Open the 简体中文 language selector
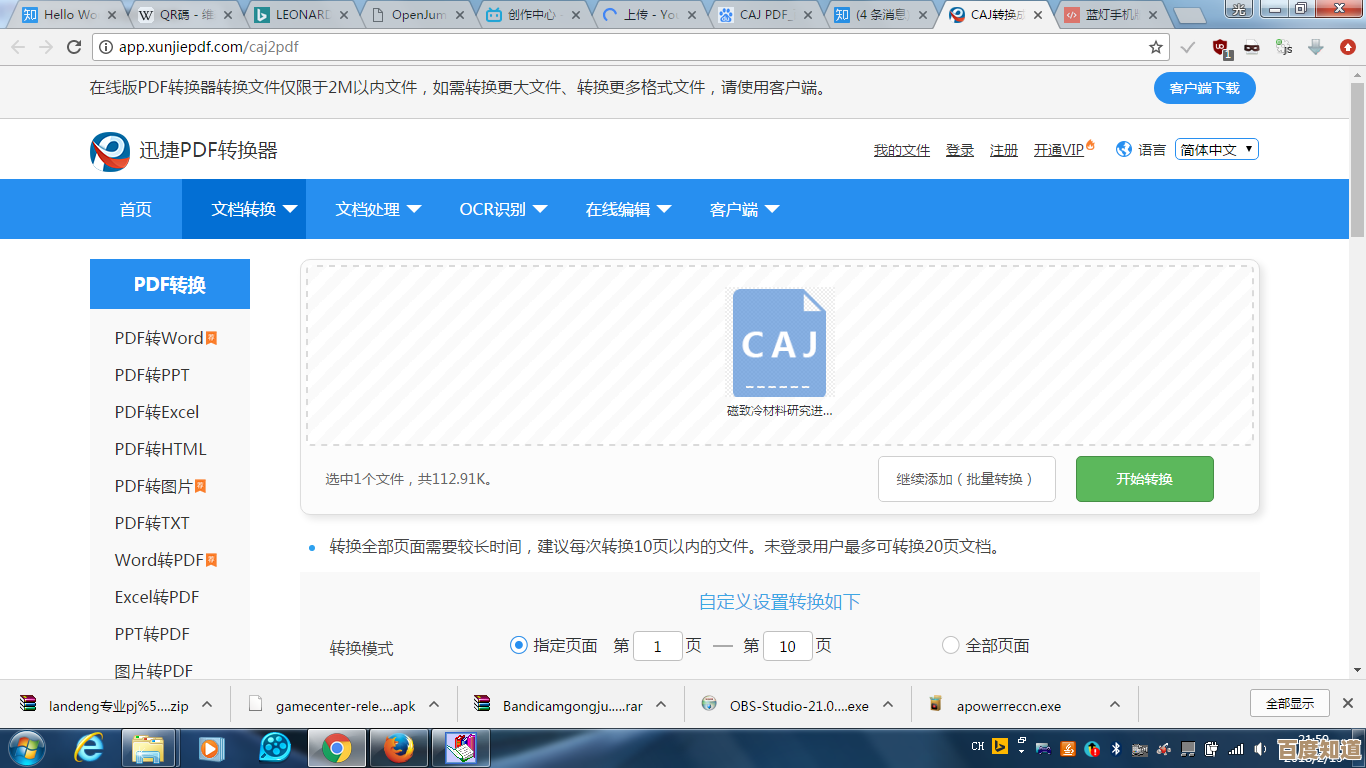Screen dimensions: 1366x768 [x=1216, y=149]
